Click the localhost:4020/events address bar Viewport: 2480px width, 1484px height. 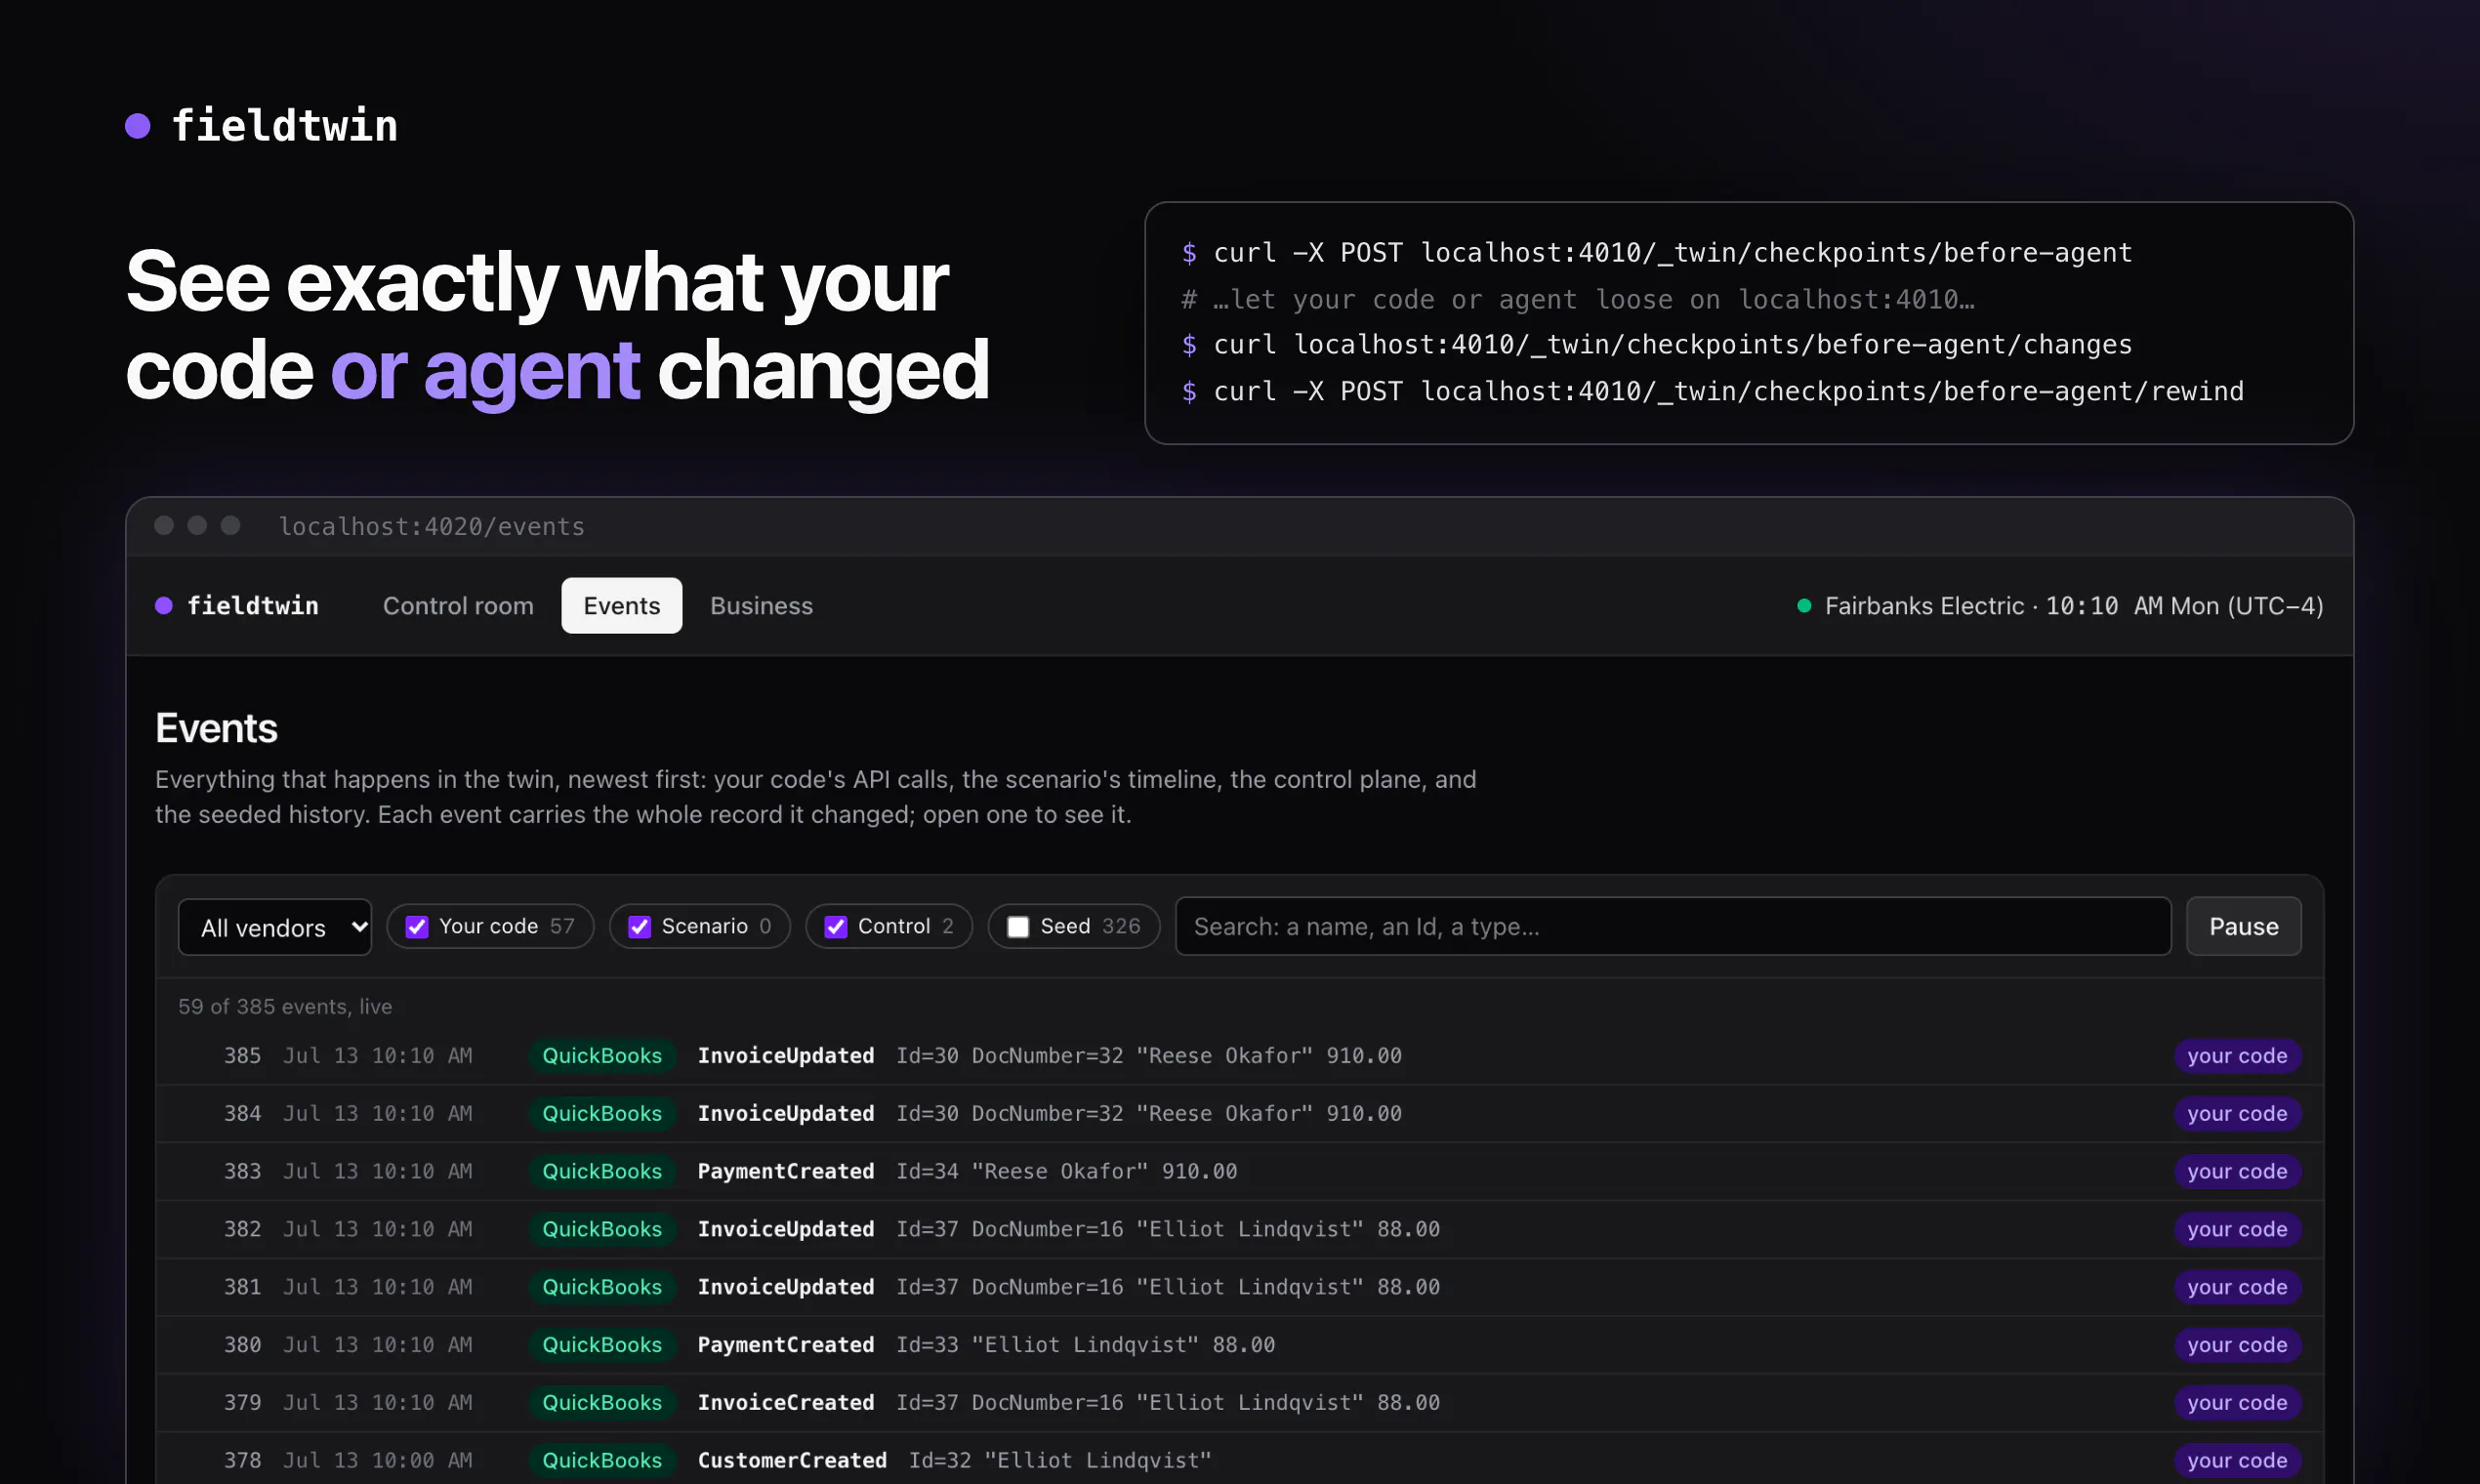[432, 526]
